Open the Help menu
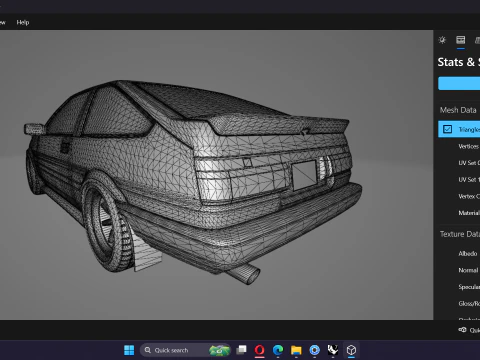This screenshot has width=480, height=360. (23, 22)
